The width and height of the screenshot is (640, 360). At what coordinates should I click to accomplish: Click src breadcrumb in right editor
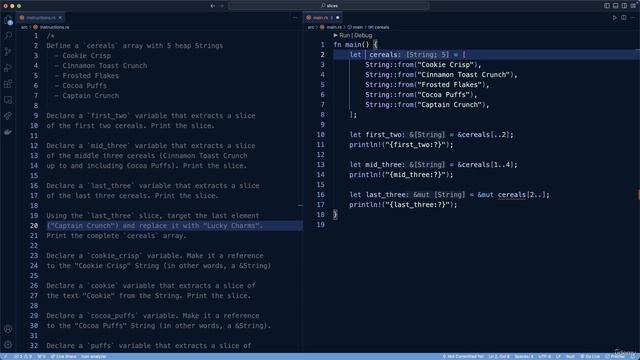click(311, 27)
